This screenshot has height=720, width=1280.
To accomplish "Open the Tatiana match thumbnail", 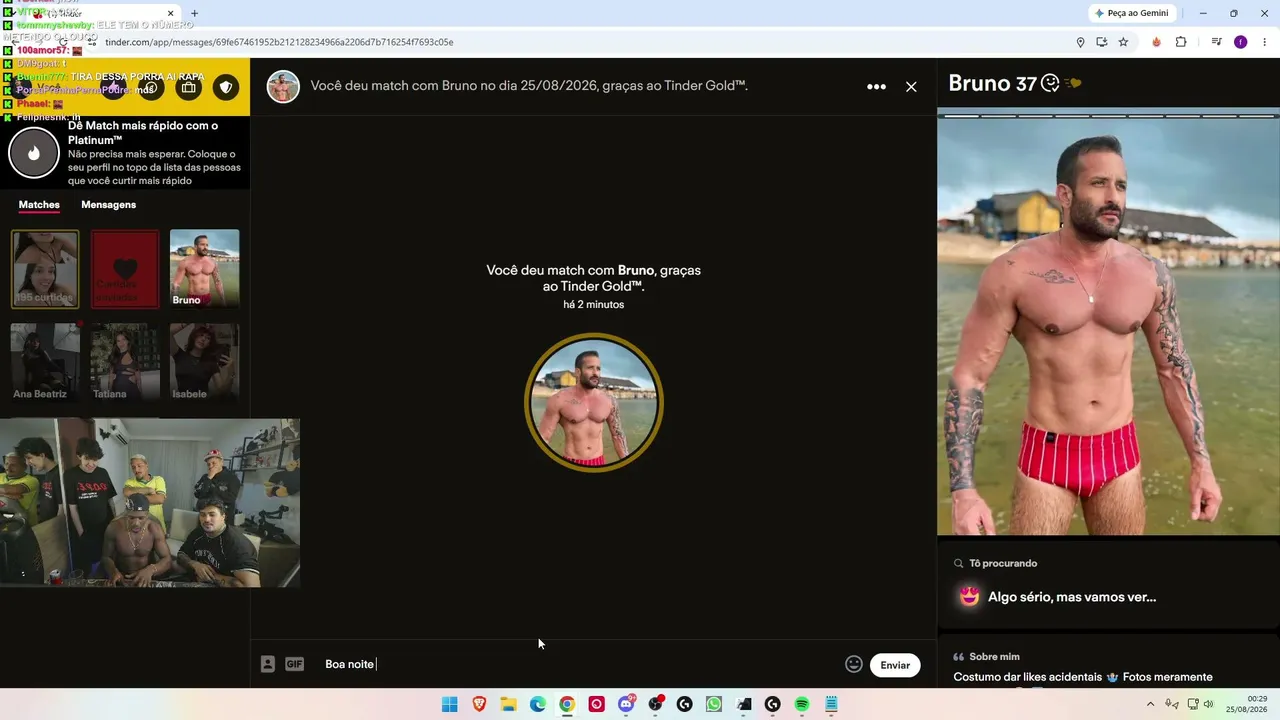I will coord(125,362).
